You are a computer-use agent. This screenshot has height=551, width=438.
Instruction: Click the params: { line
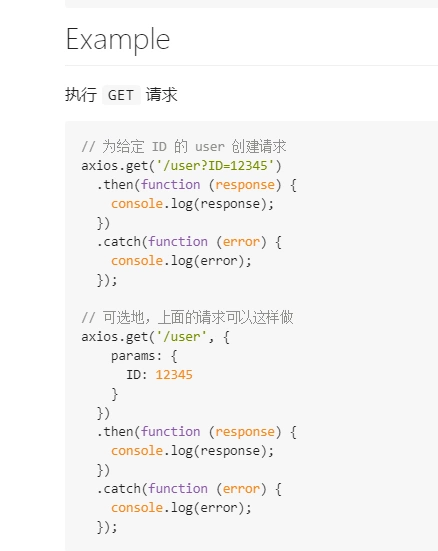pos(144,356)
